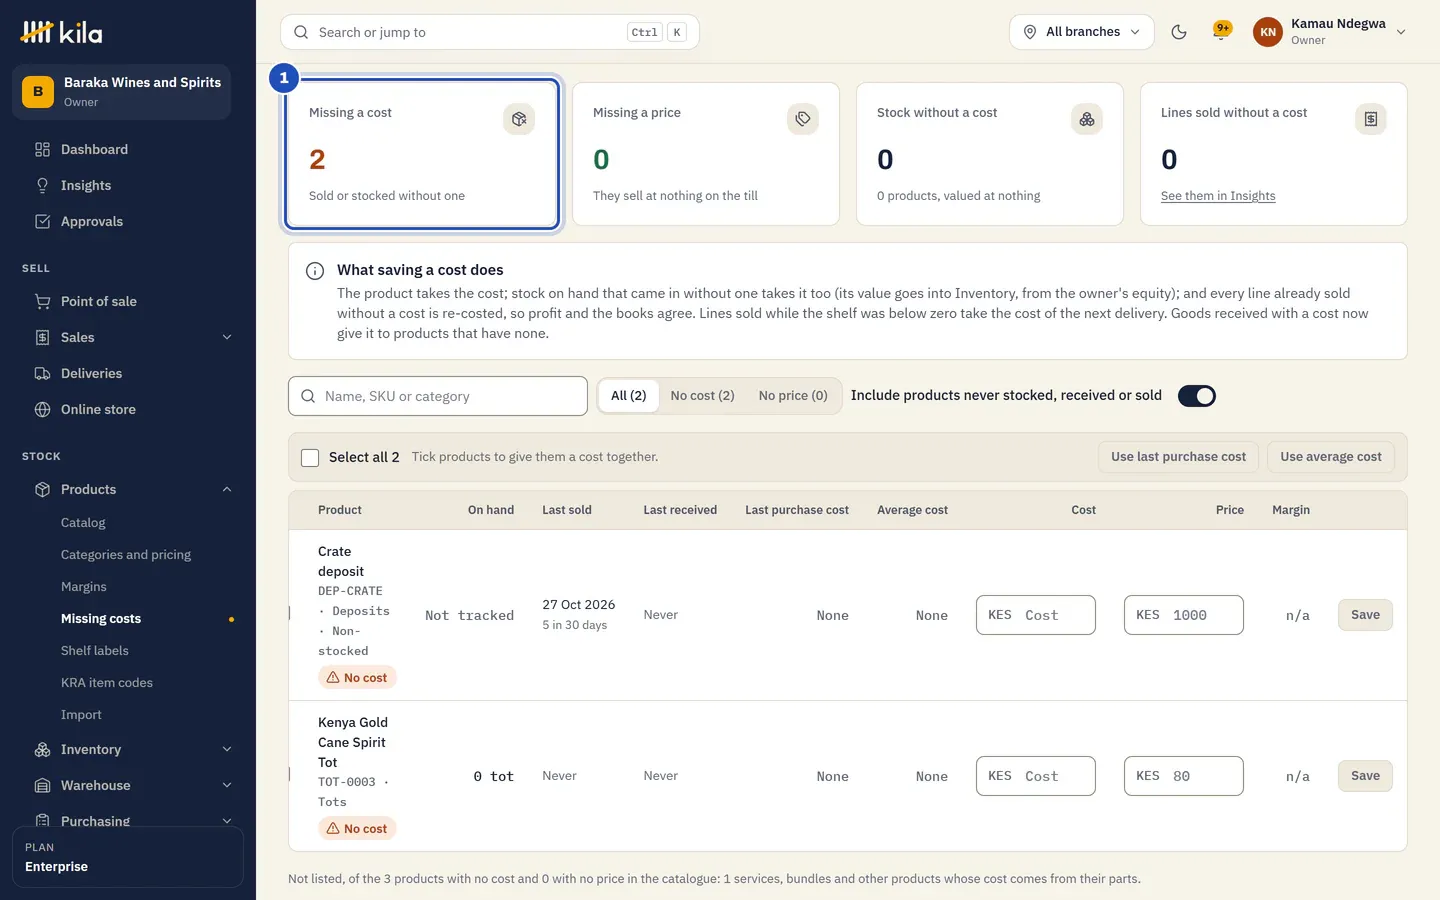Click the Deliveries truck icon
Viewport: 1440px width, 900px height.
click(42, 373)
